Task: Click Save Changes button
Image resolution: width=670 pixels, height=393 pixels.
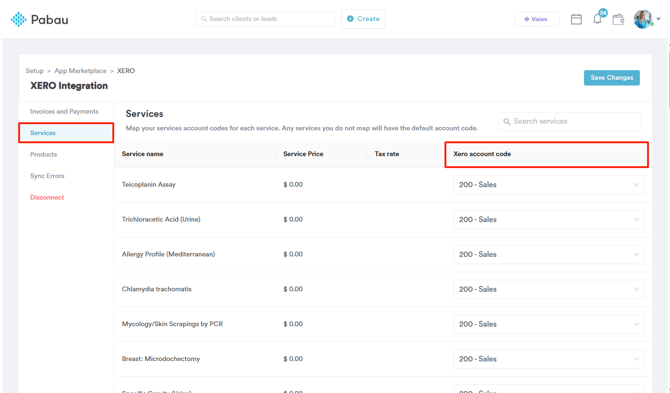Action: click(x=611, y=78)
